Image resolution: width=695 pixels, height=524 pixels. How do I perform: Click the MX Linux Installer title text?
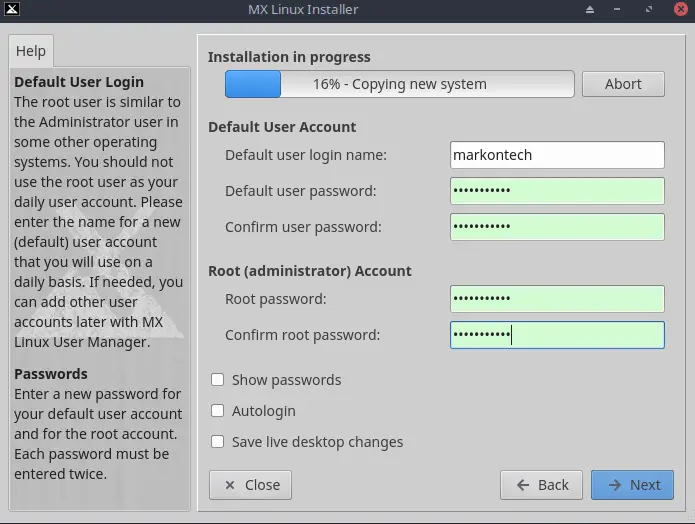point(303,9)
